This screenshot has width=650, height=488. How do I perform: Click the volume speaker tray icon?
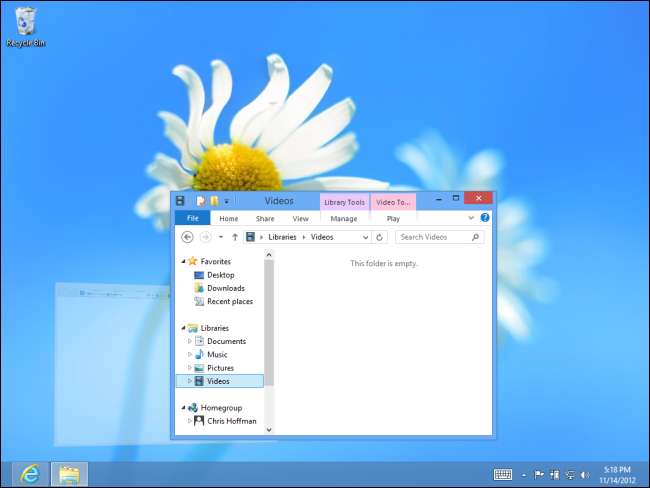click(x=585, y=474)
